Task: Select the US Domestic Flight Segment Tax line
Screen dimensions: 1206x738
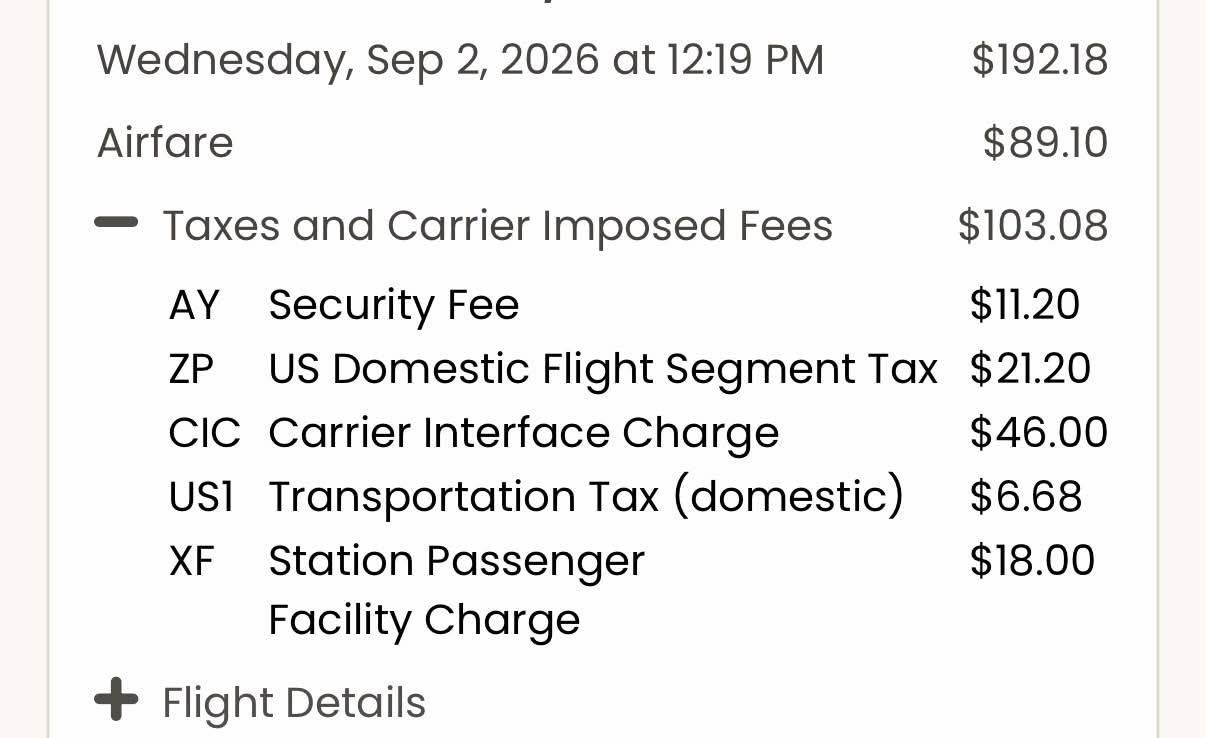Action: coord(630,369)
